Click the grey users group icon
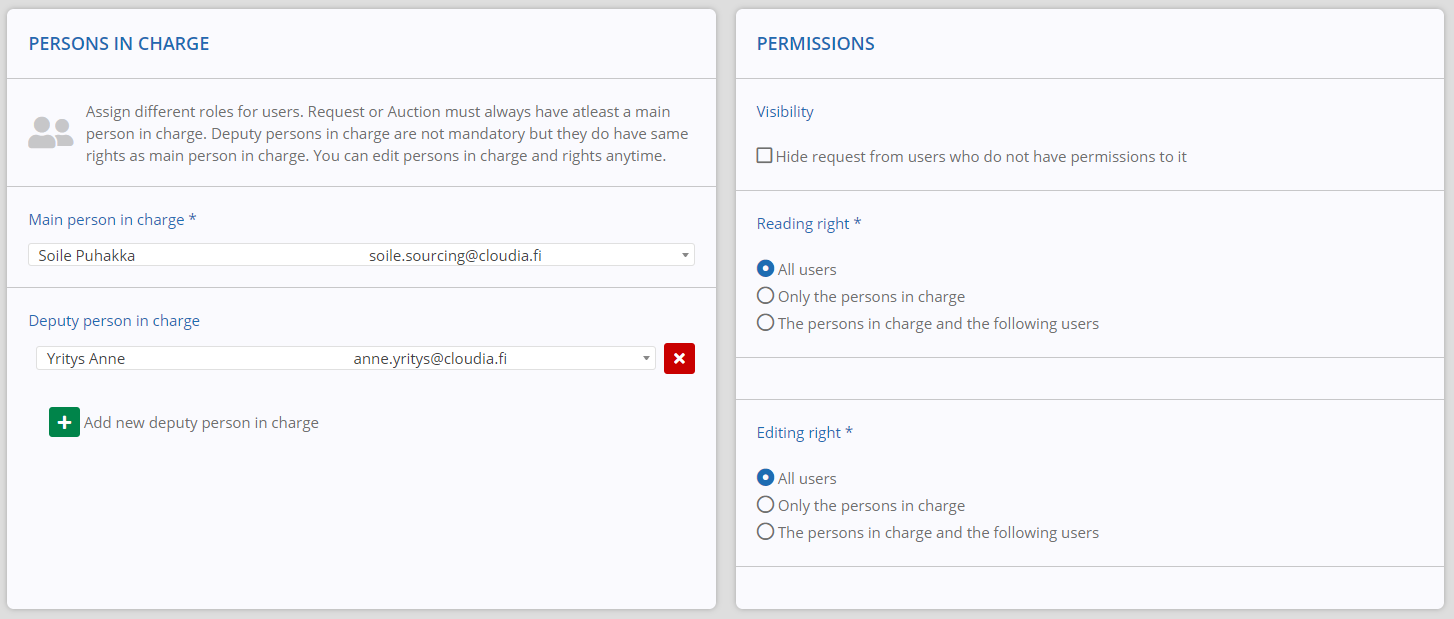1454x619 pixels. (50, 132)
